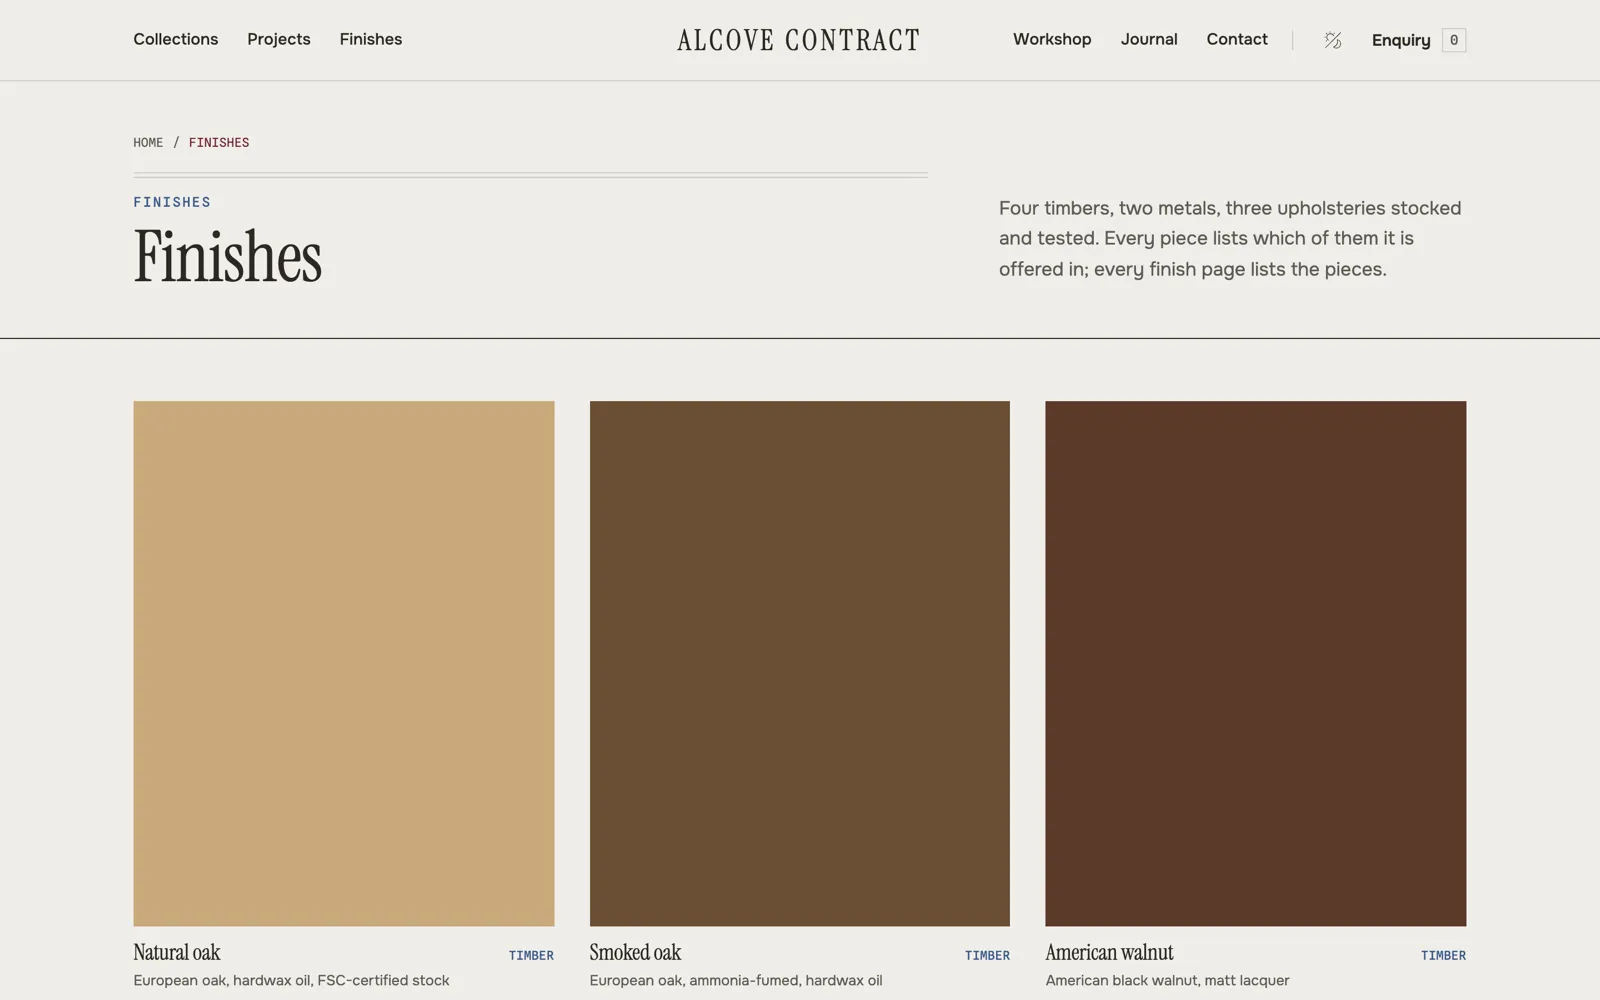1600x1000 pixels.
Task: Click the large Finishes page heading
Action: click(228, 257)
